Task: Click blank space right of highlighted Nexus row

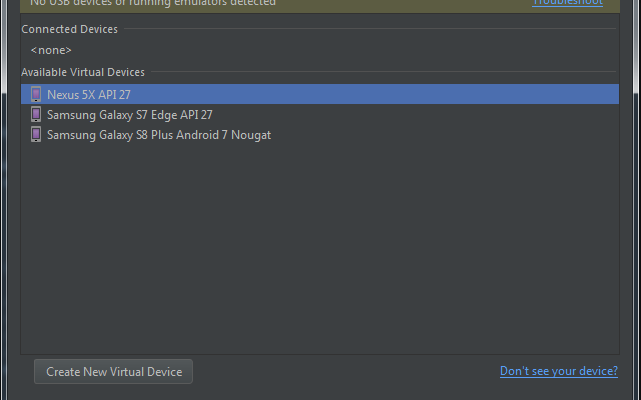Action: tap(400, 94)
